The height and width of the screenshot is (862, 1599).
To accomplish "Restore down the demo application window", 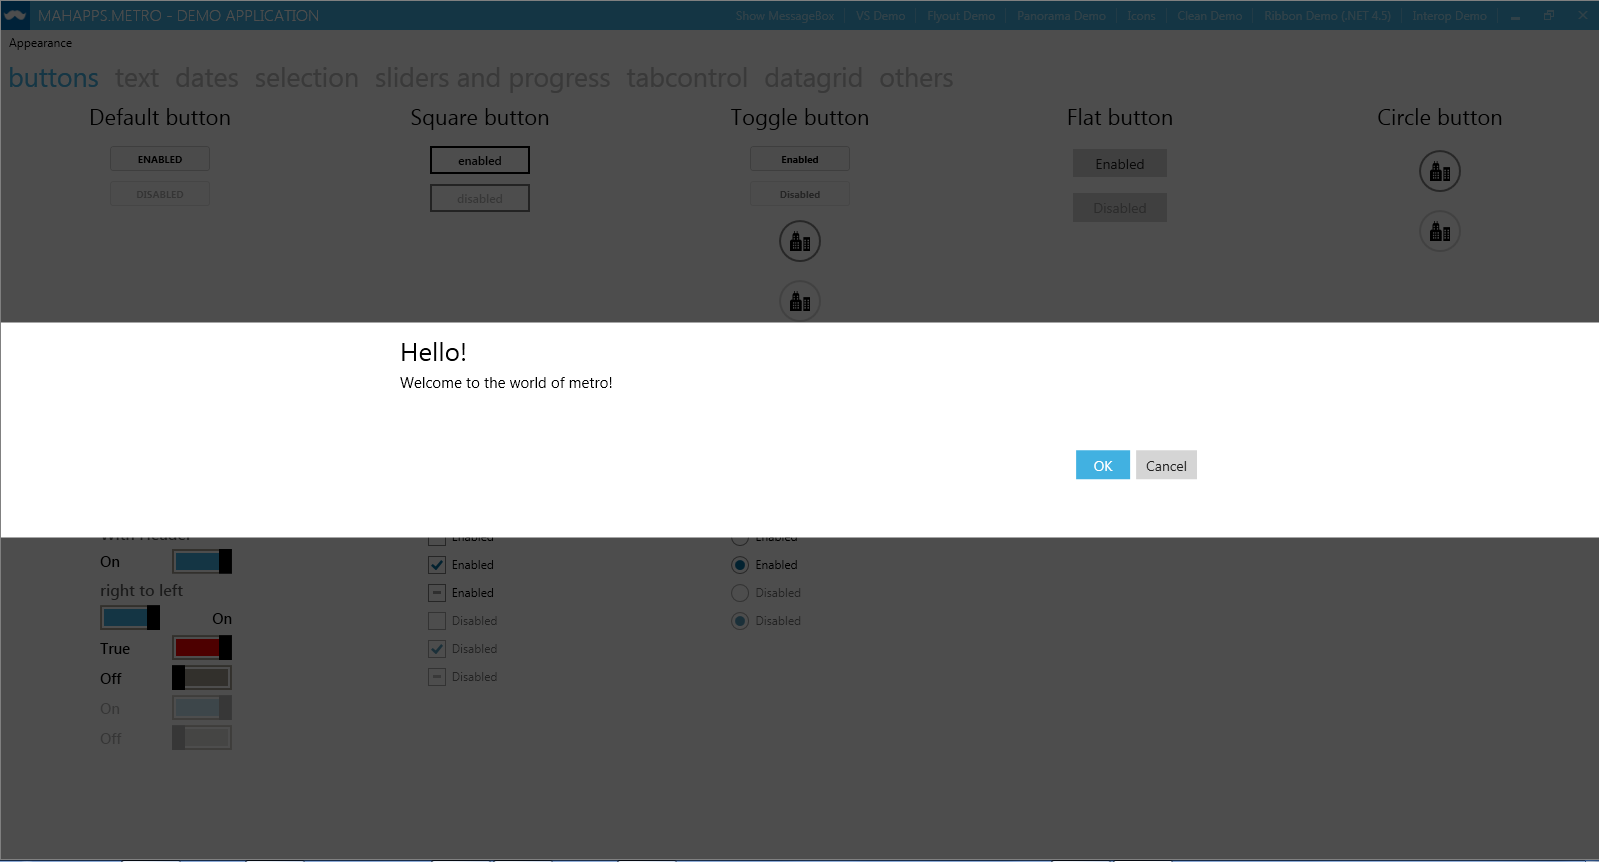I will tap(1549, 15).
